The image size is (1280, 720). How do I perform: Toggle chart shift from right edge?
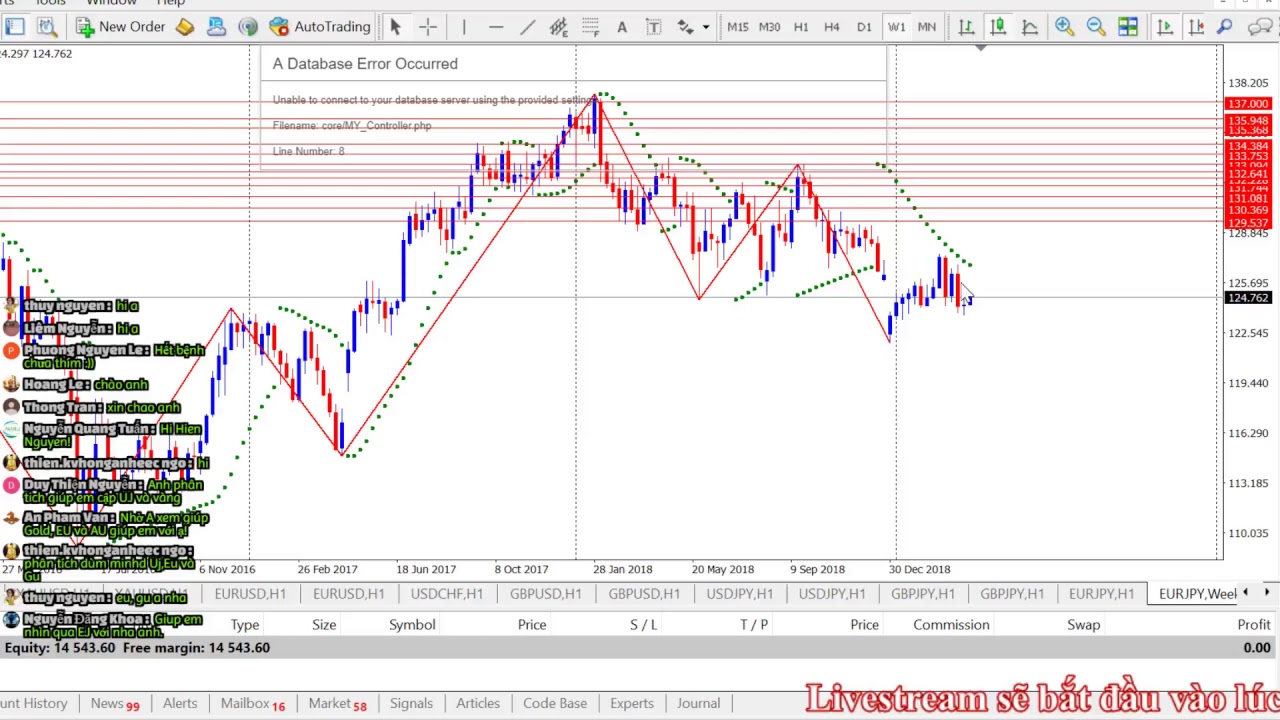click(1196, 27)
